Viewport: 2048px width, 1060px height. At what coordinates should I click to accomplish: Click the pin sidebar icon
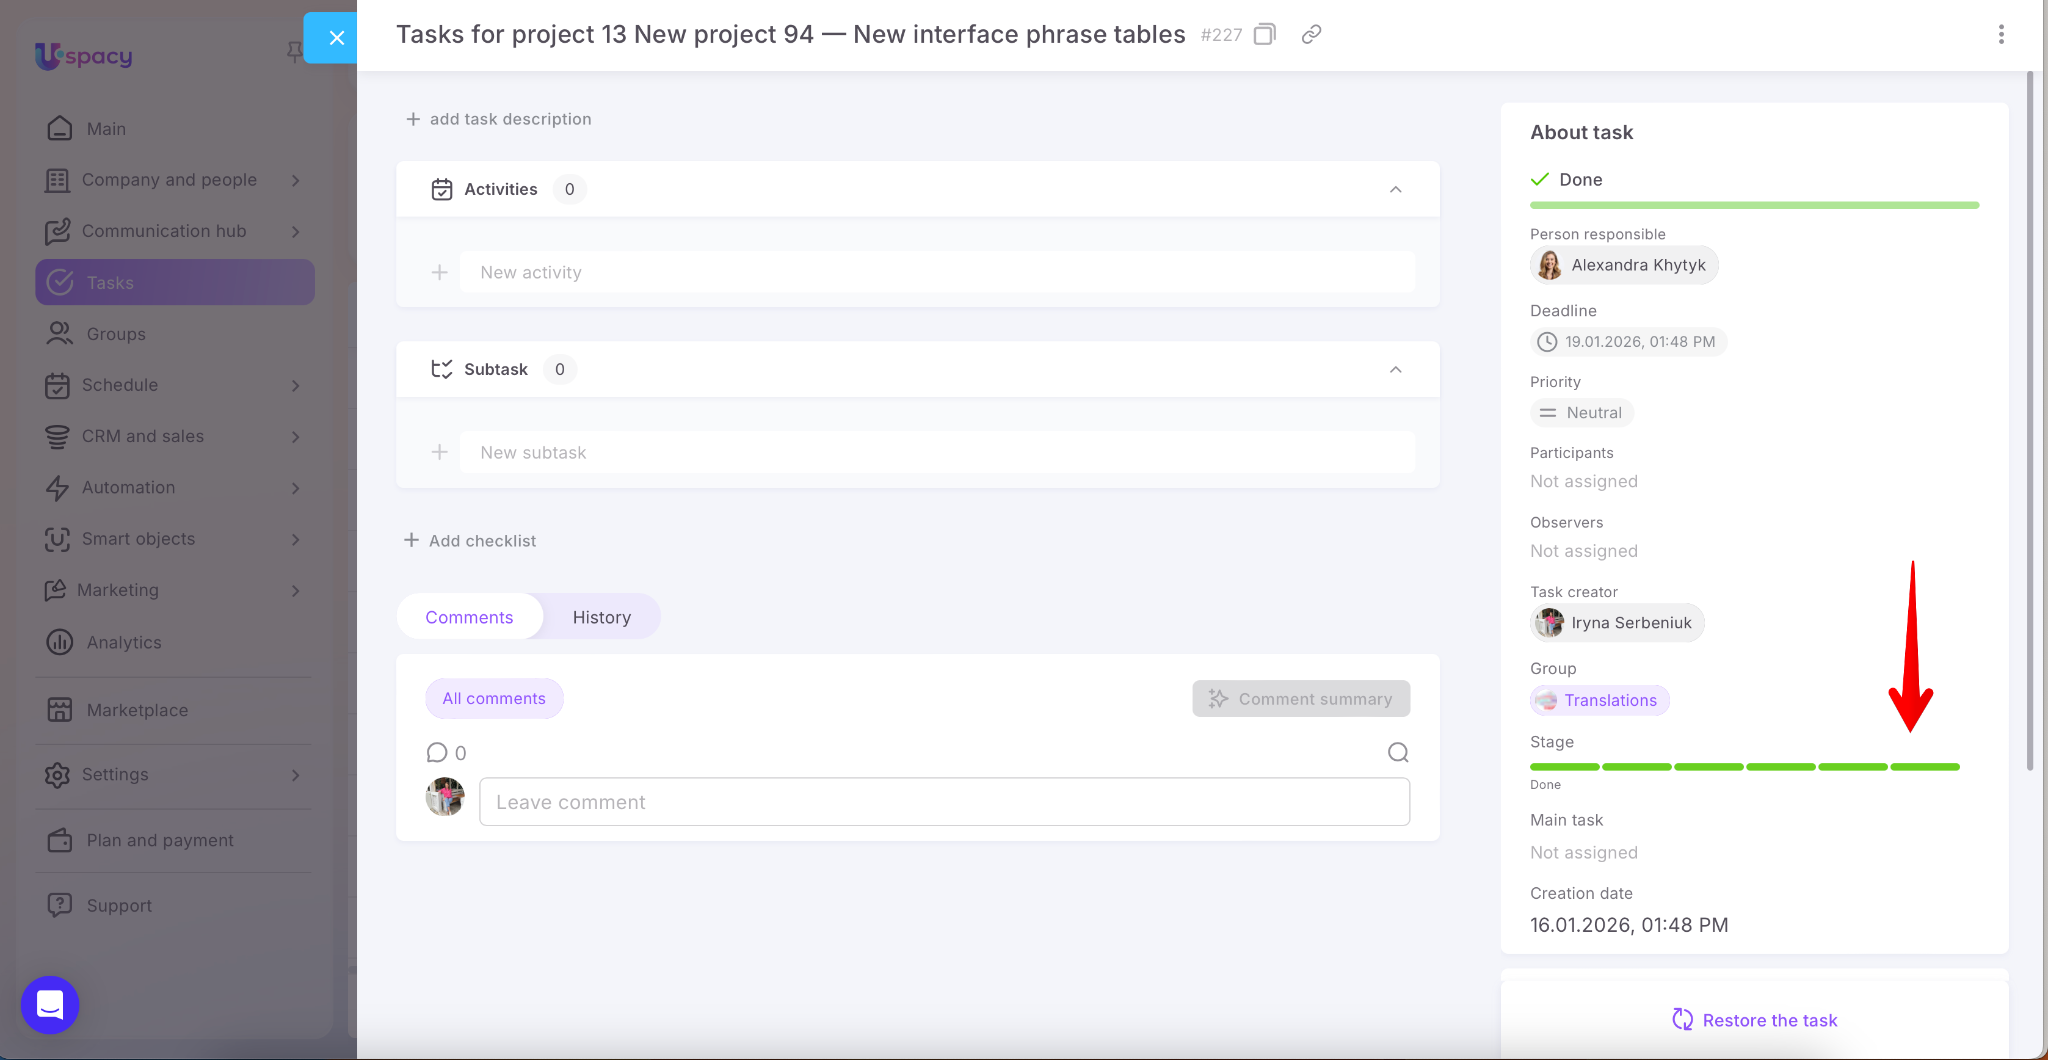pos(293,51)
